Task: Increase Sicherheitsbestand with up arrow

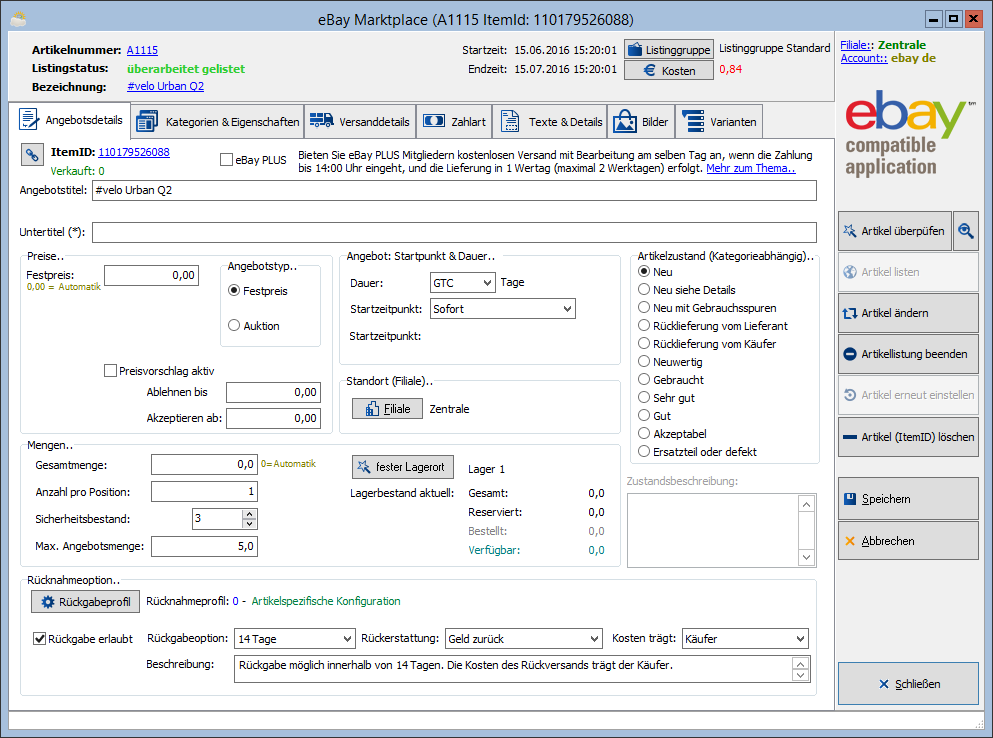Action: 250,514
